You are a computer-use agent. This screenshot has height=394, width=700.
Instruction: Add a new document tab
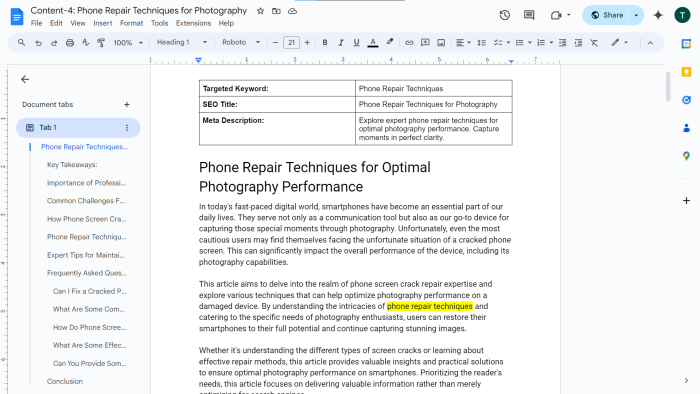point(127,104)
